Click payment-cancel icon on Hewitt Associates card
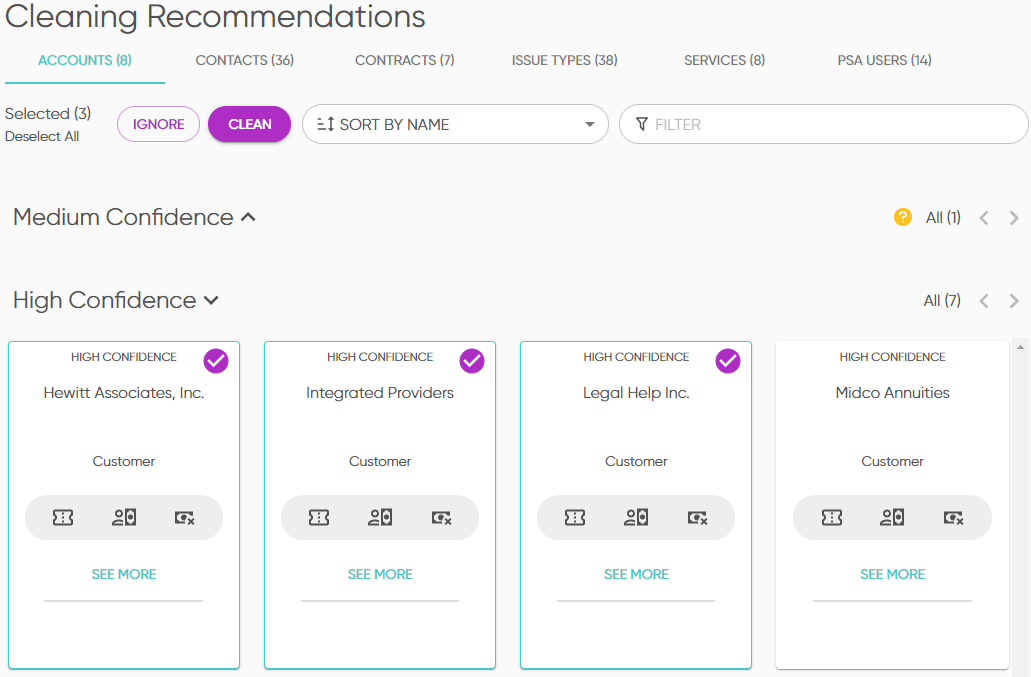 pyautogui.click(x=185, y=518)
